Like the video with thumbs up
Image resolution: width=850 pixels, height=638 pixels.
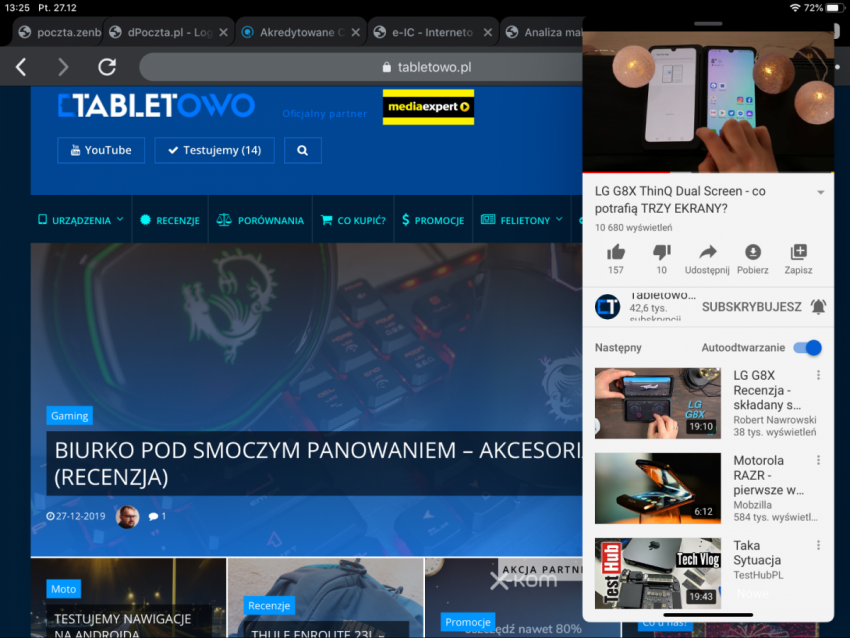pos(616,259)
